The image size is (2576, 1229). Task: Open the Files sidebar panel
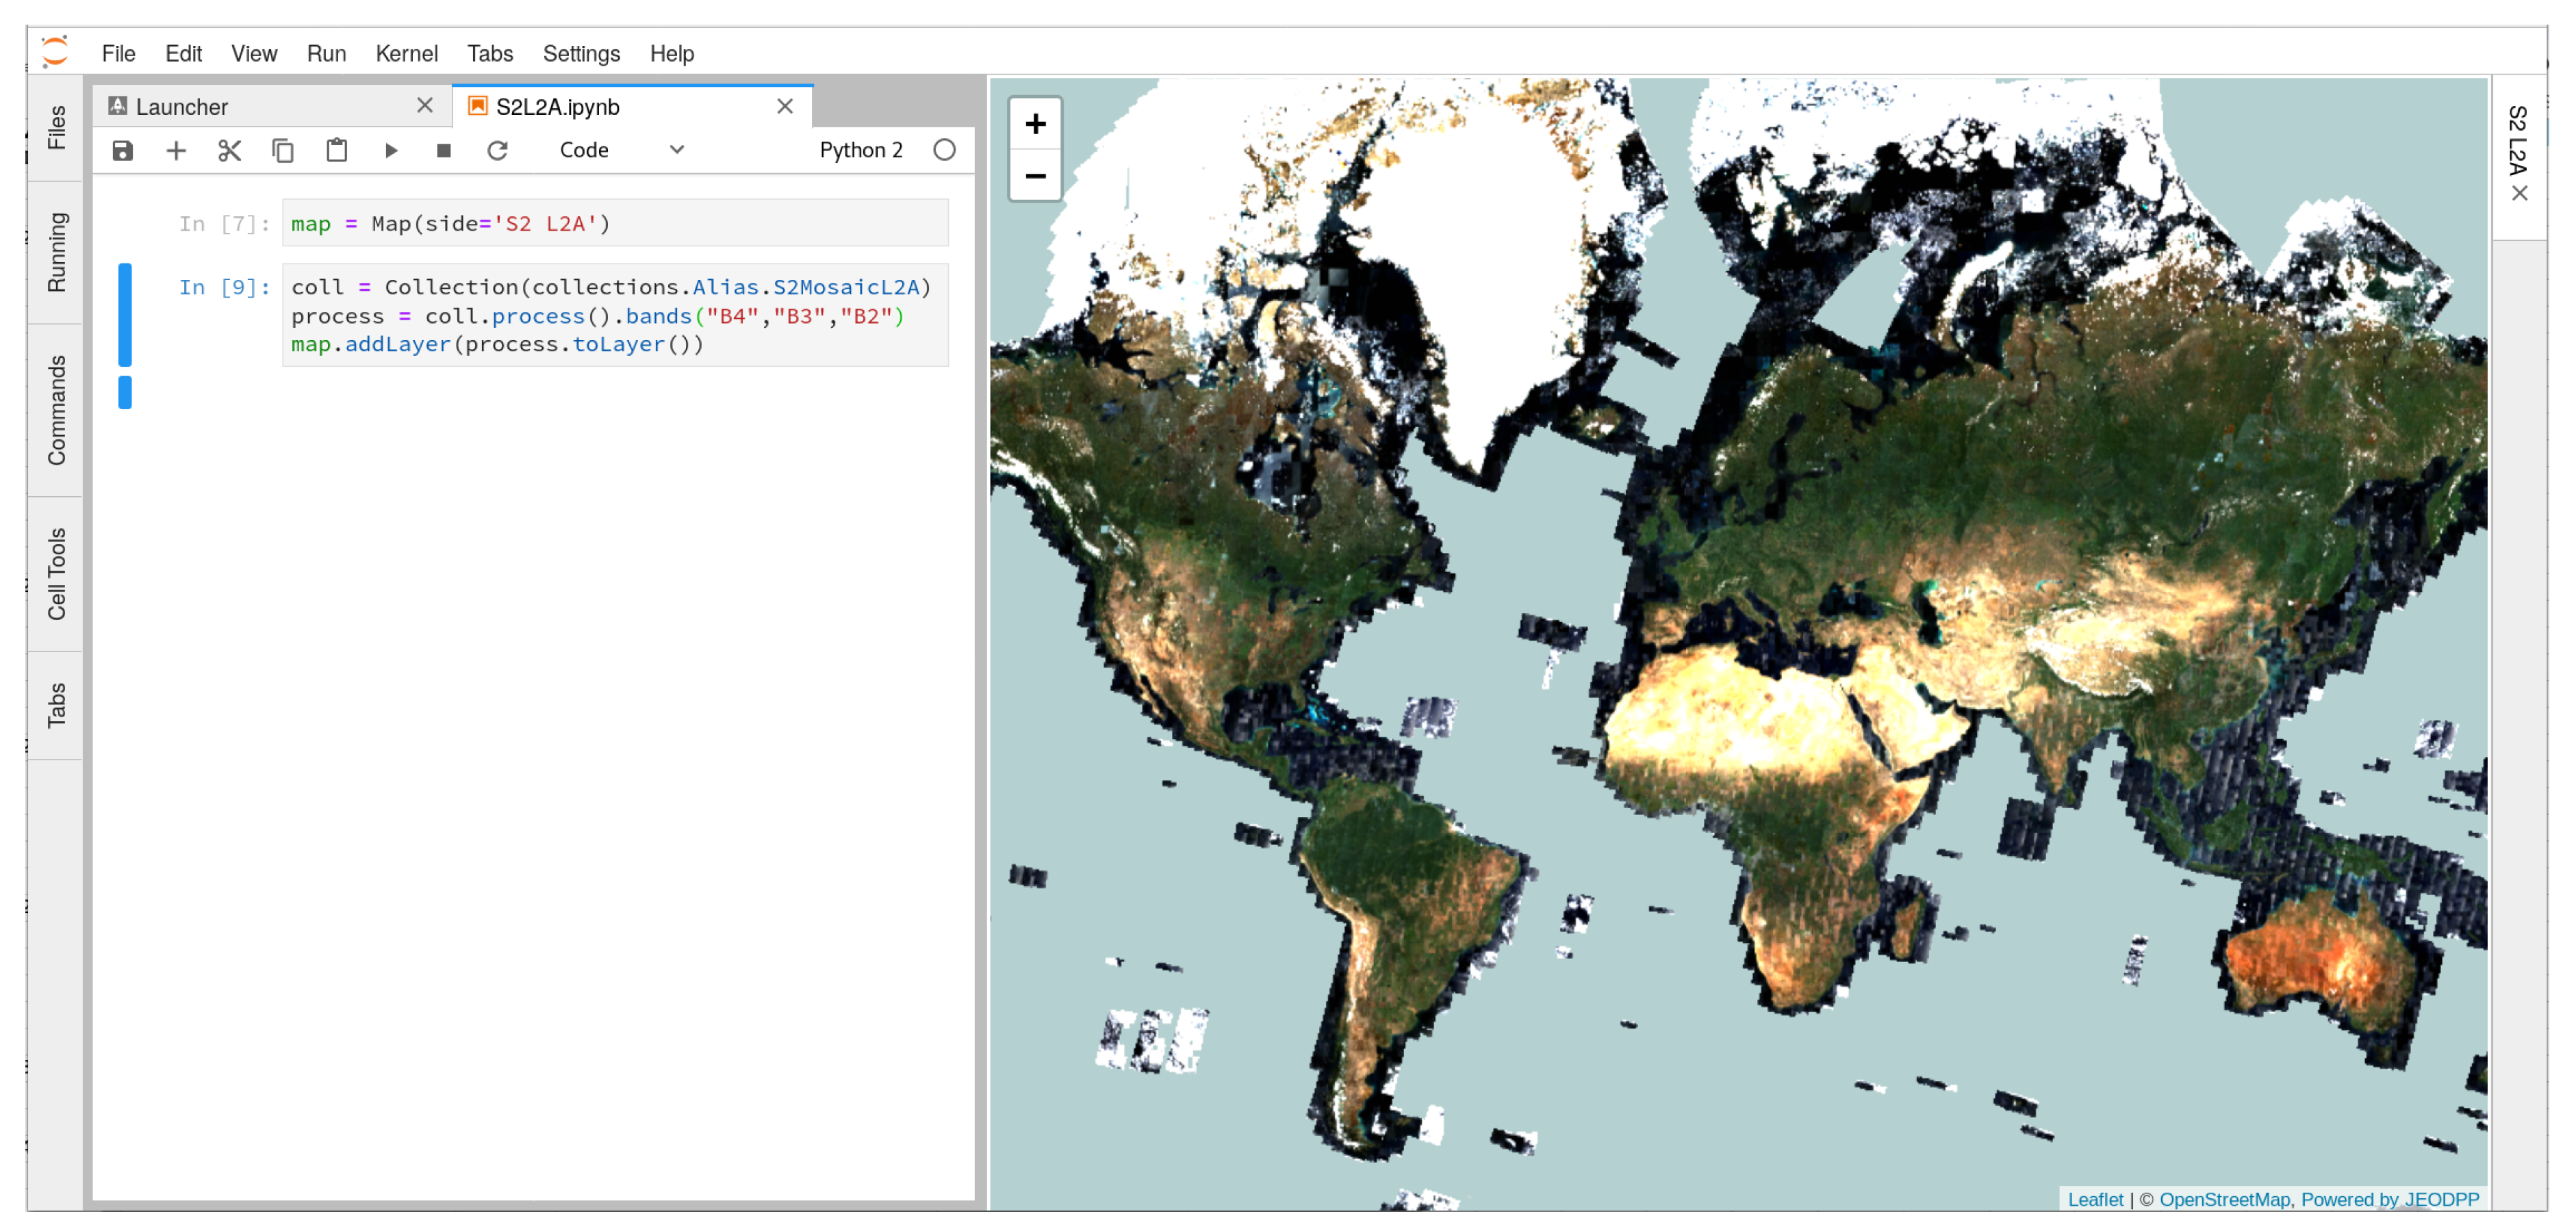click(x=56, y=127)
